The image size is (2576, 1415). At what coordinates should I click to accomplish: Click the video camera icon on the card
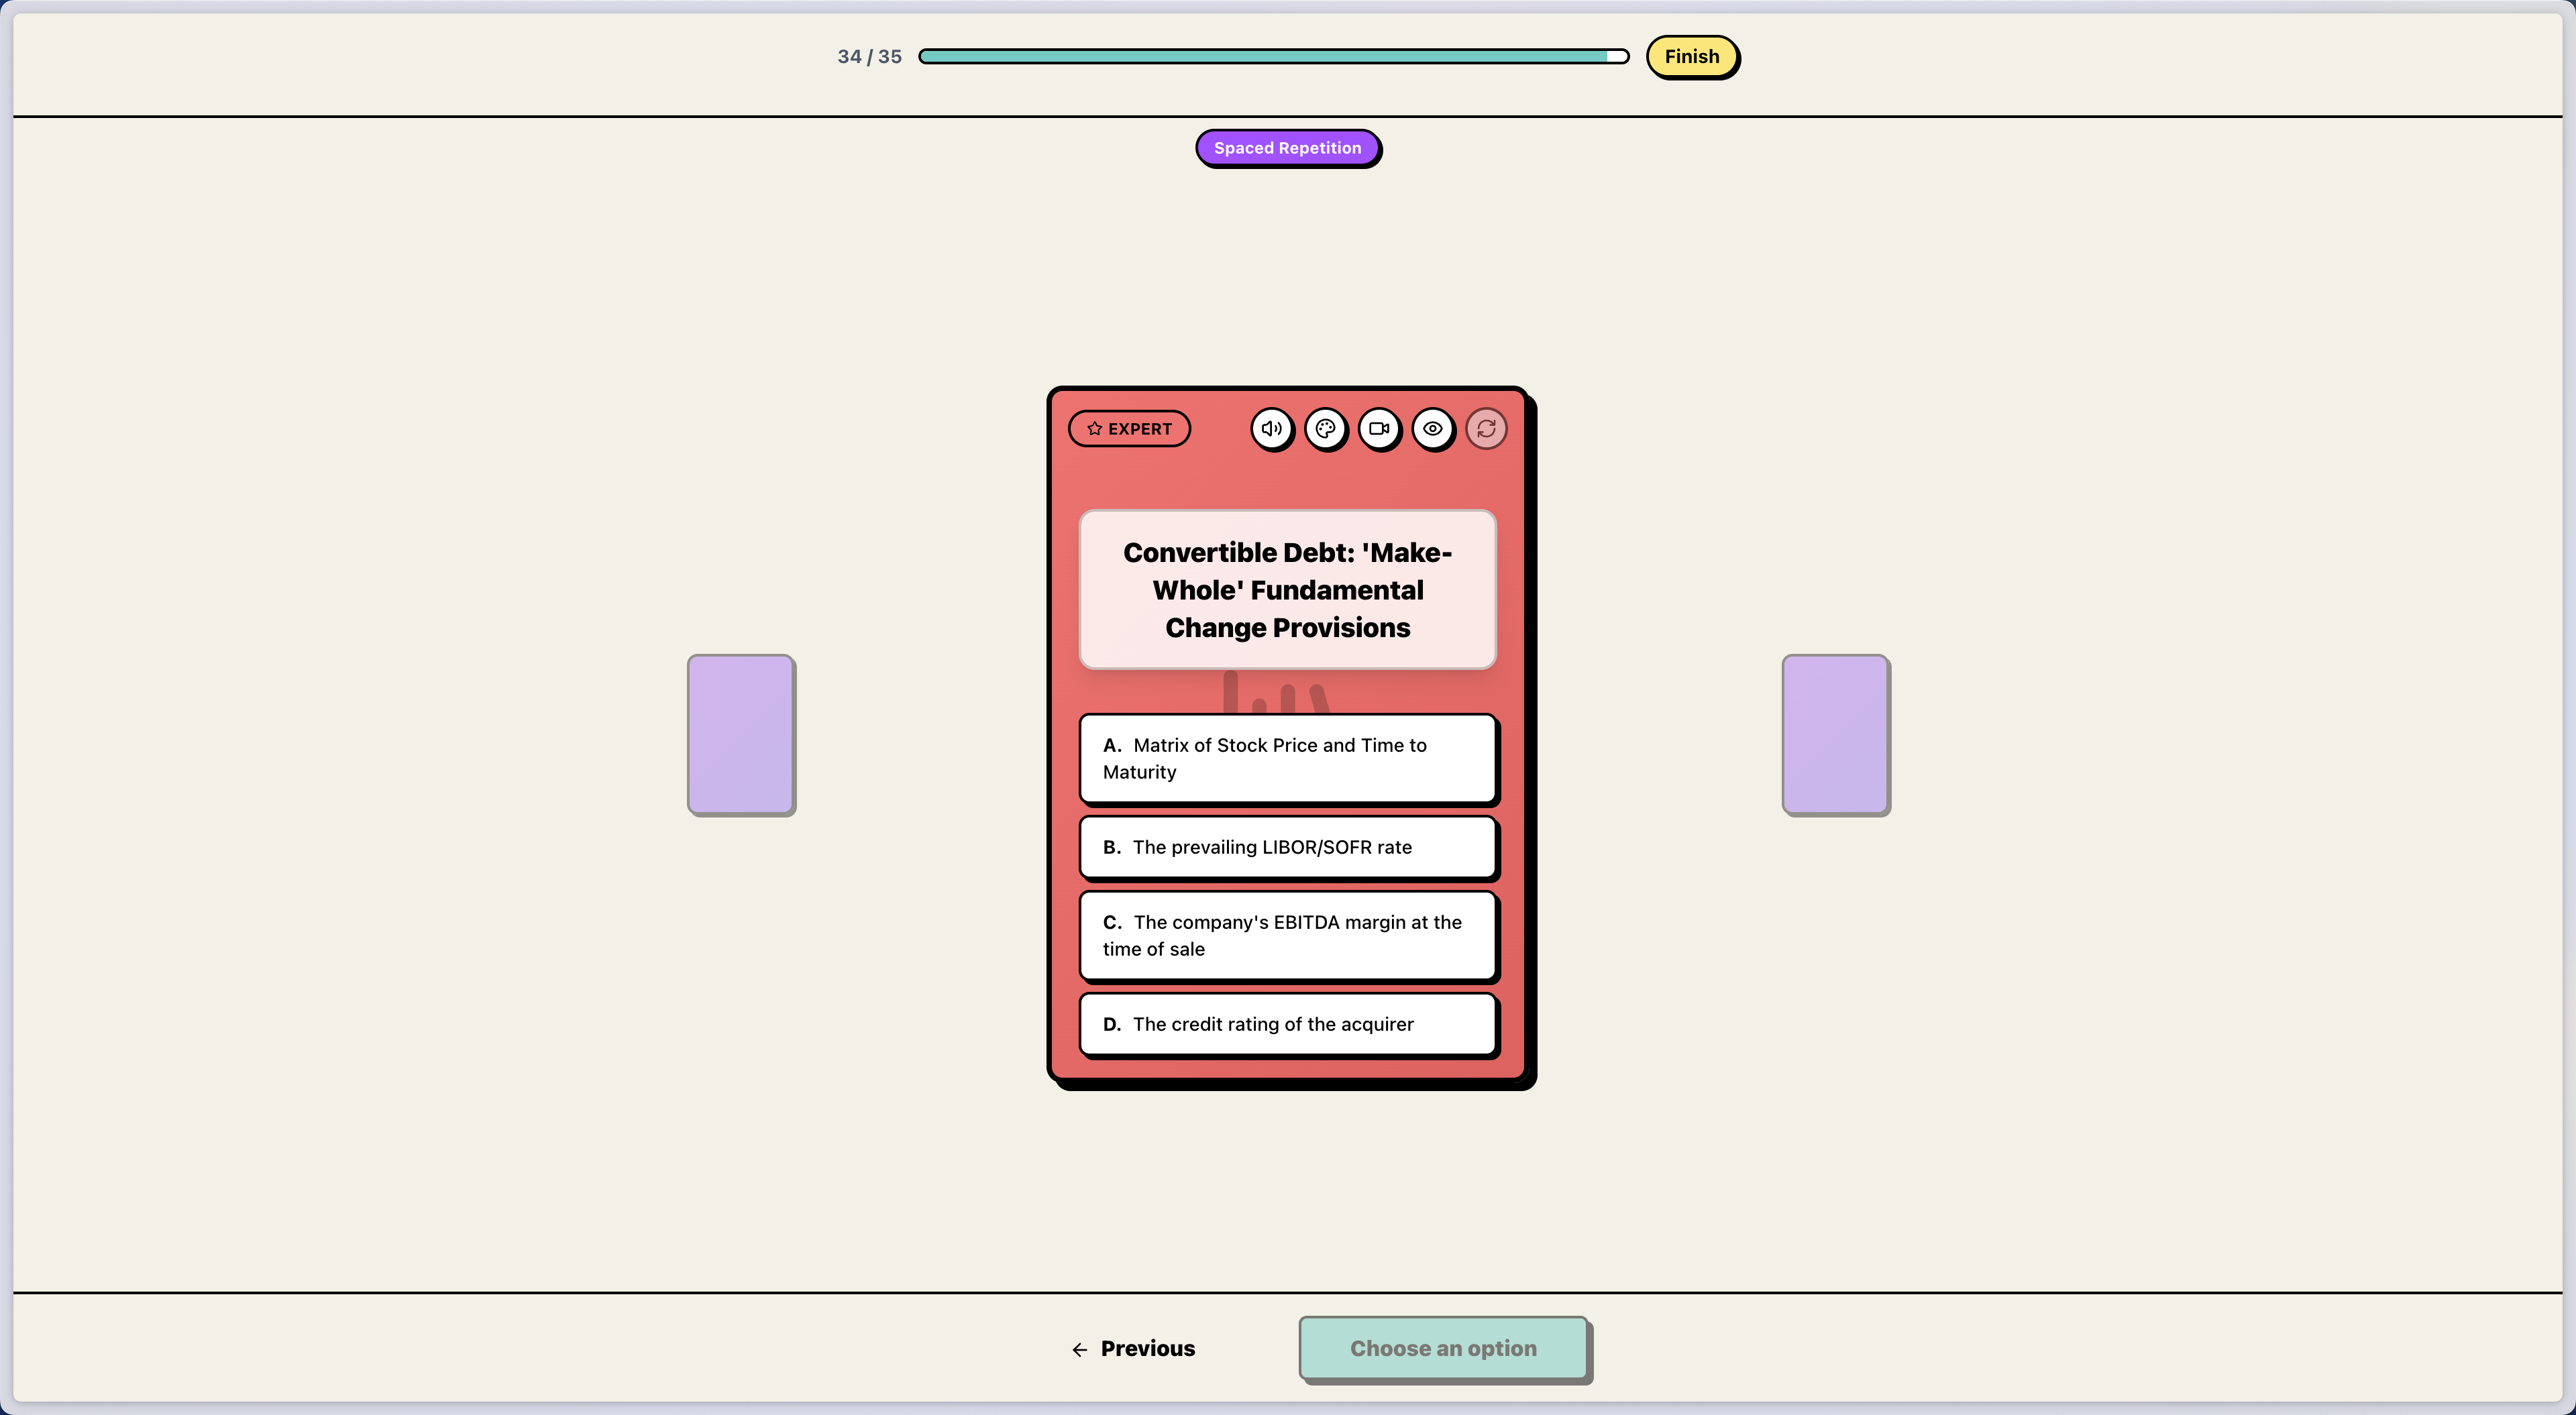(1379, 429)
